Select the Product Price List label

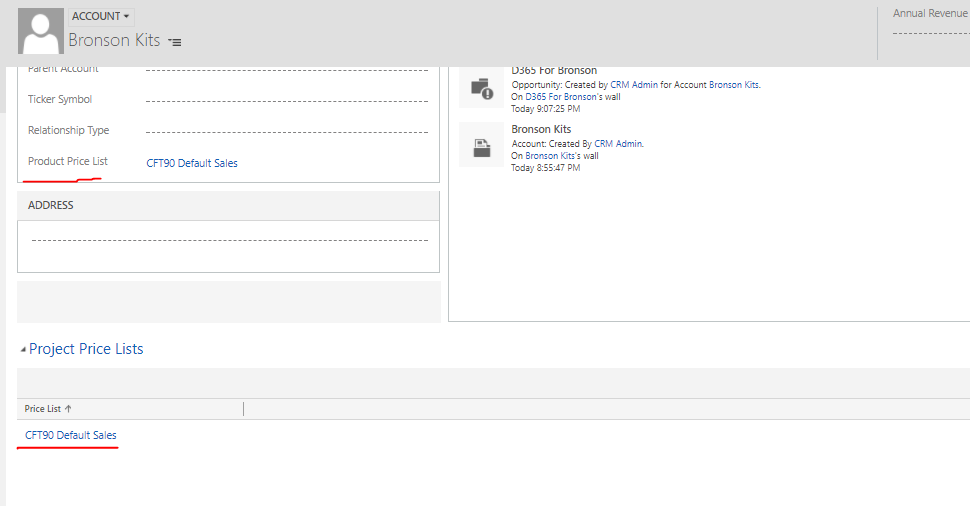[67, 161]
